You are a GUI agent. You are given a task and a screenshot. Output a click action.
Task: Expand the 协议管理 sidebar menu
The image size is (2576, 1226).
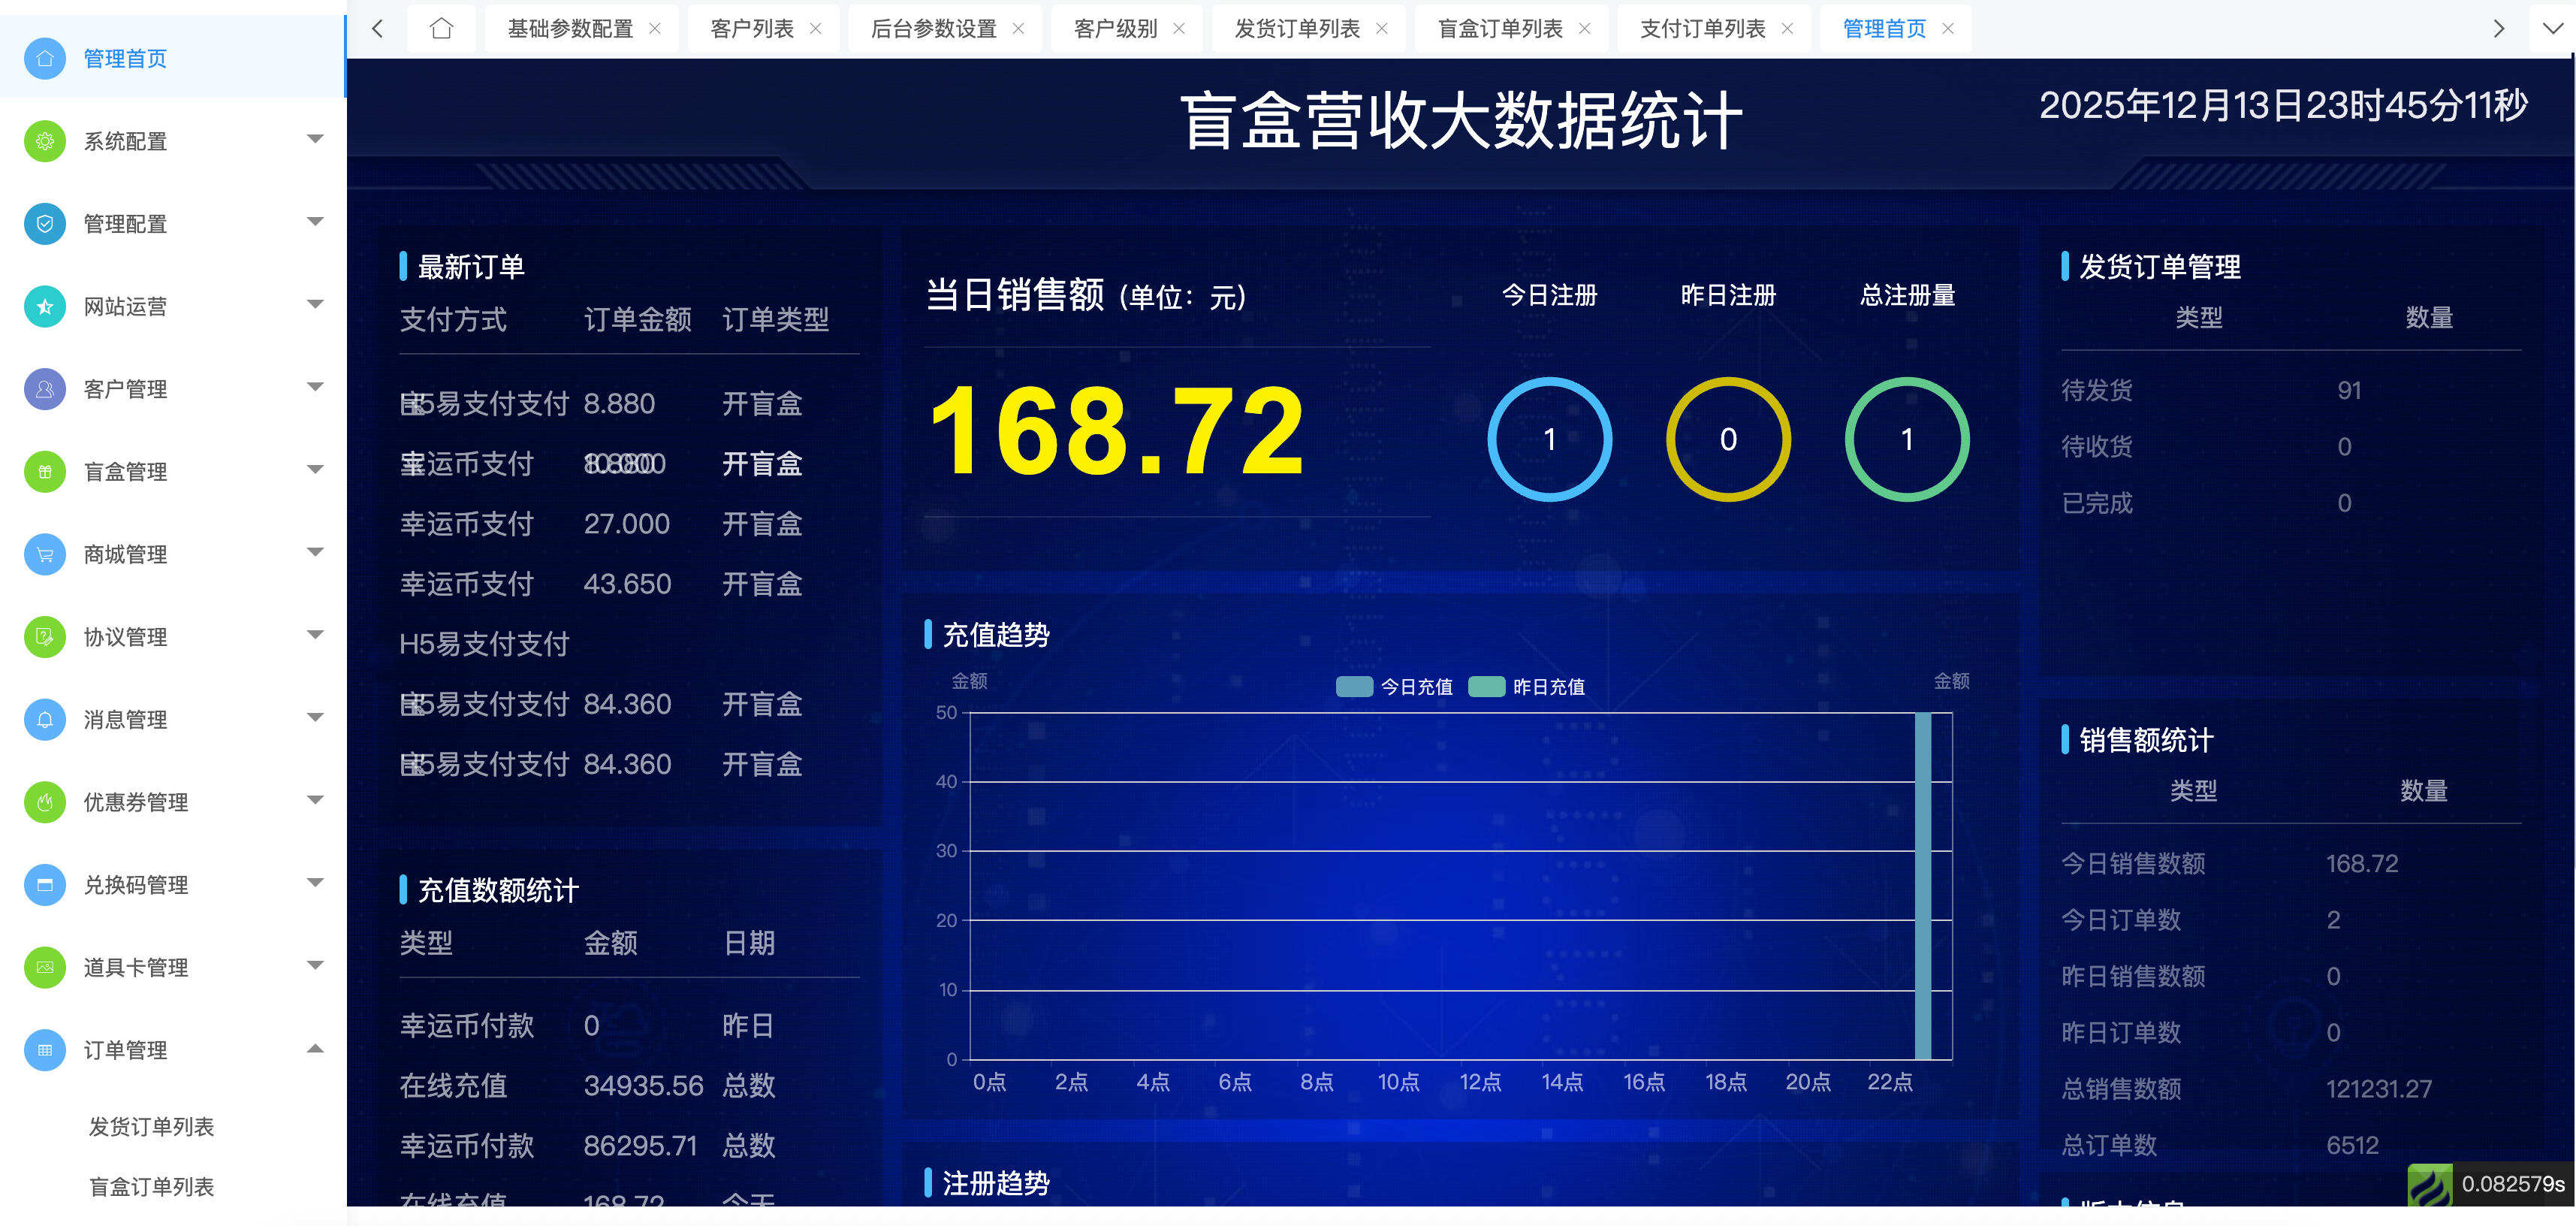point(316,636)
